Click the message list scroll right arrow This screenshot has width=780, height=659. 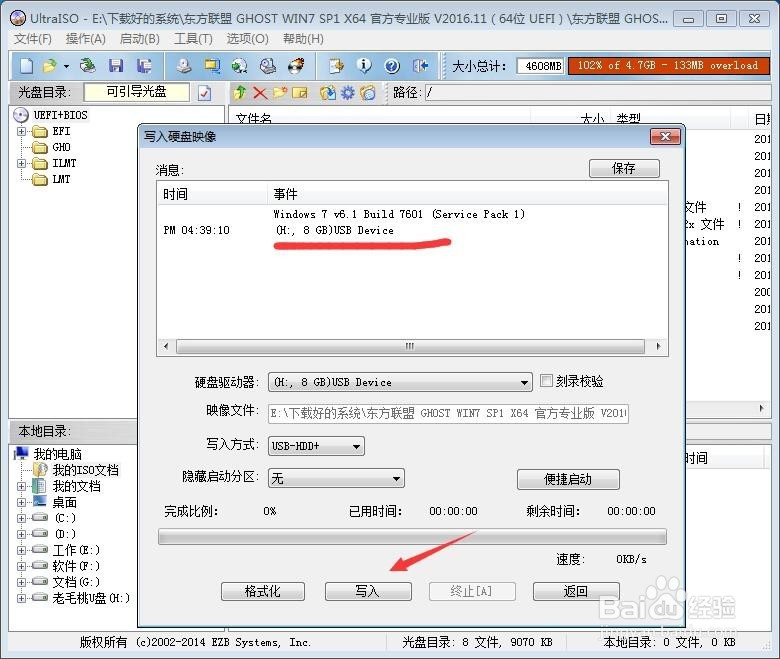pos(658,346)
